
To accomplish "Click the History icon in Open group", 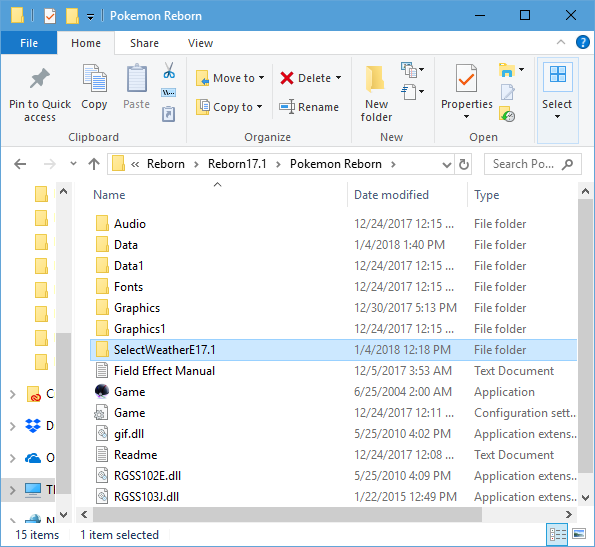I will pyautogui.click(x=507, y=114).
